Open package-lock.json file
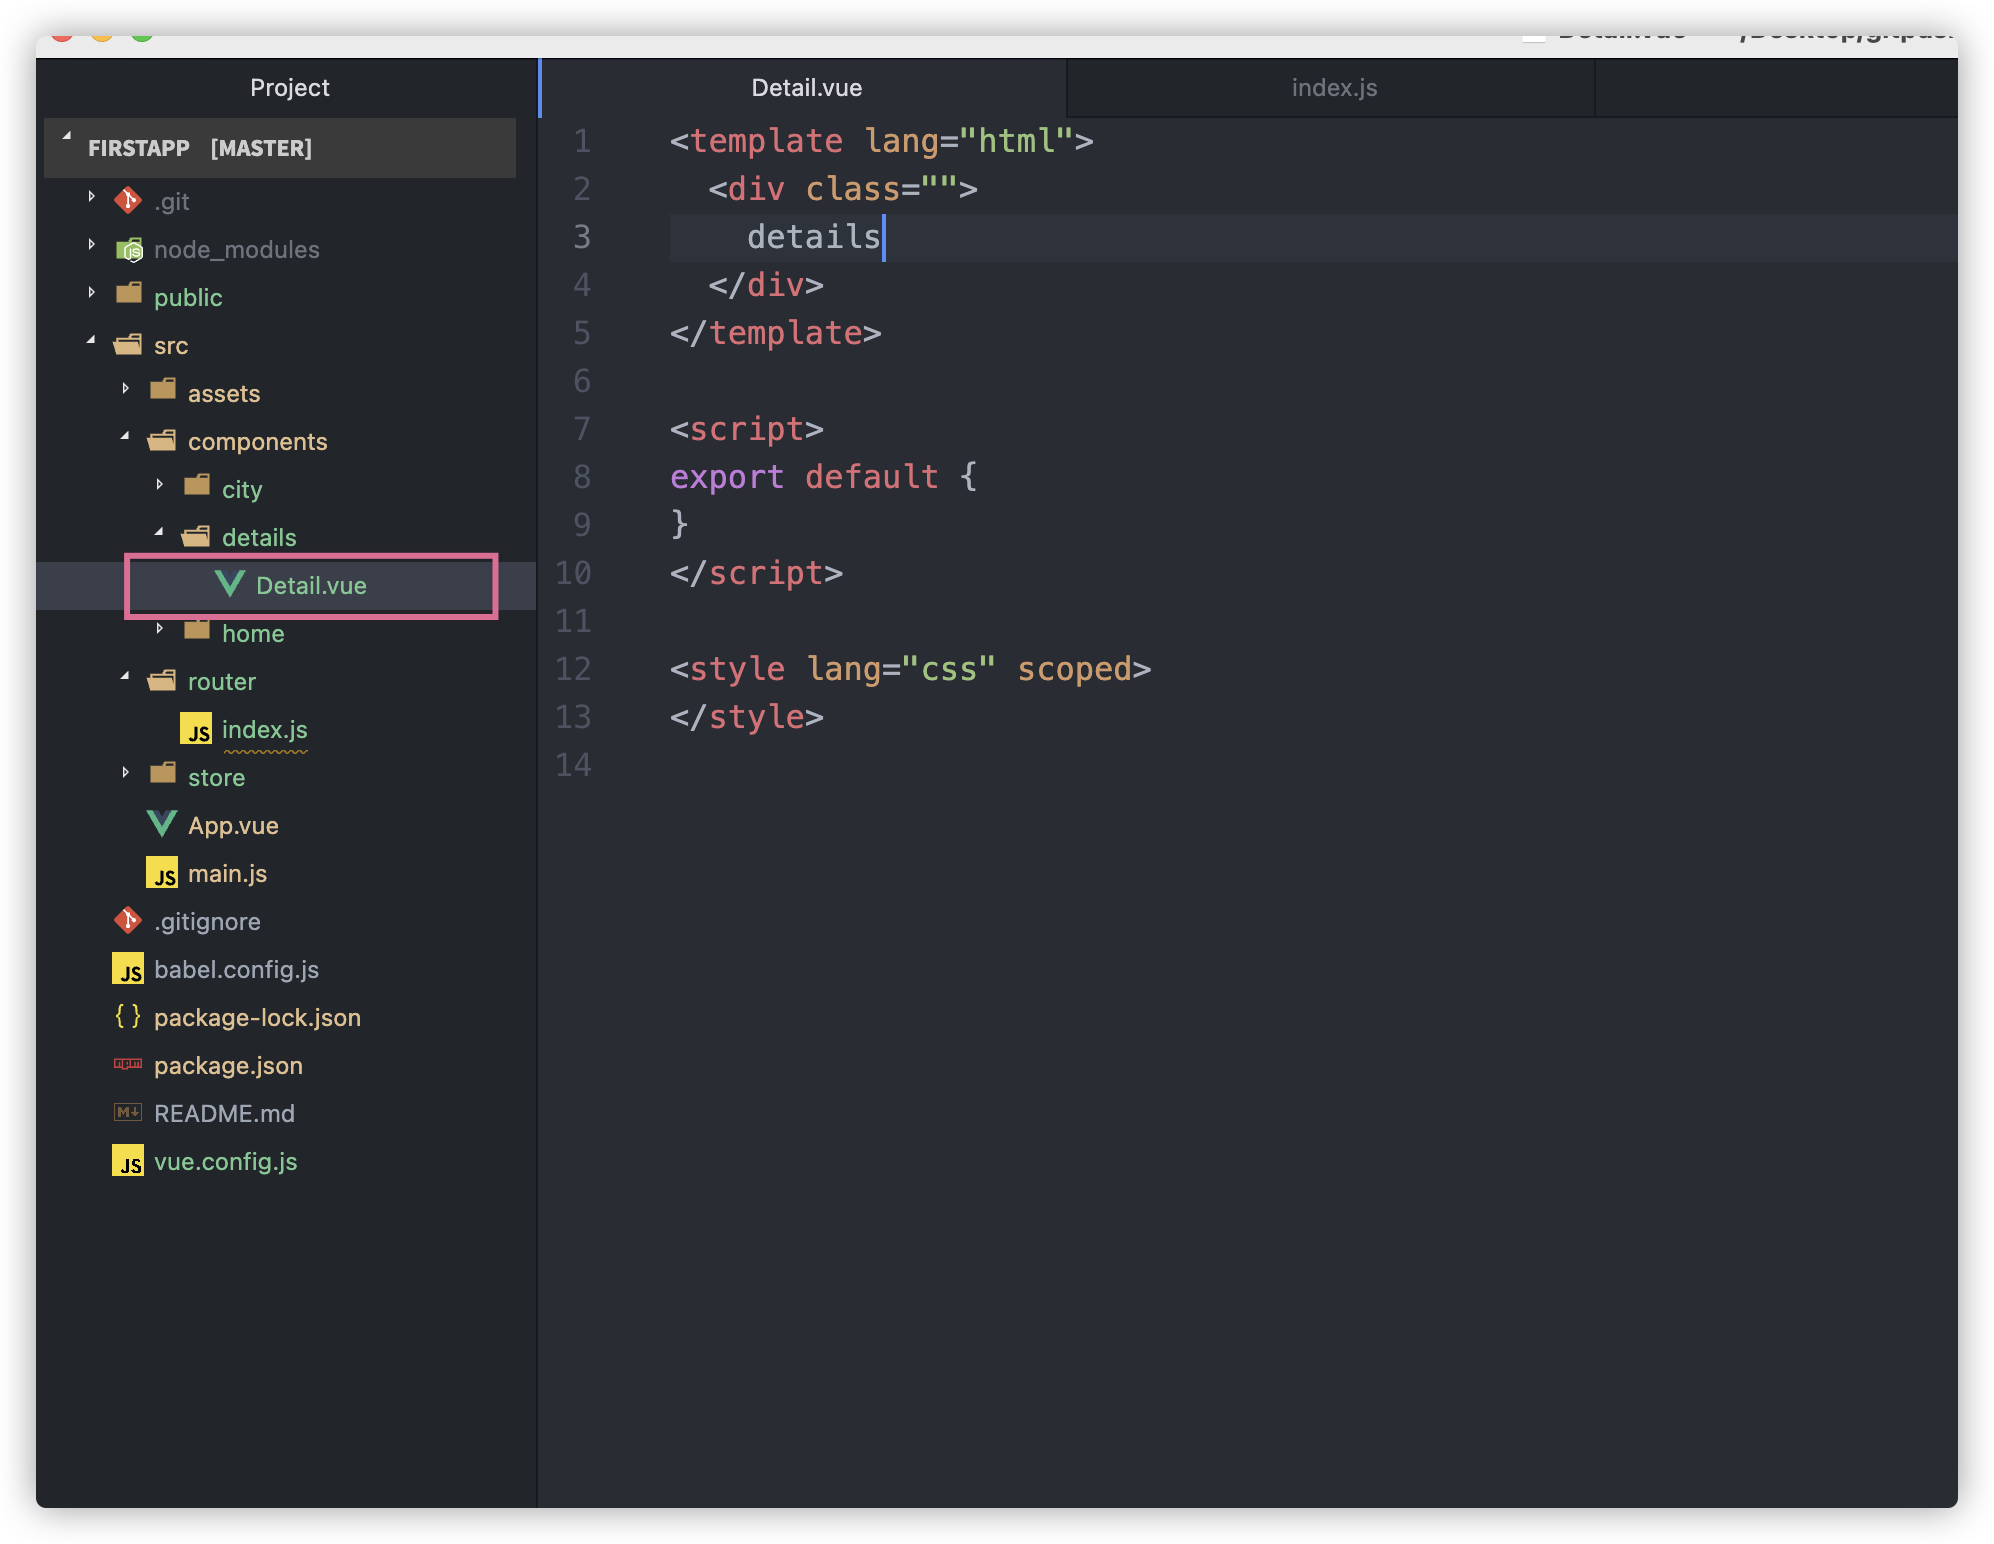 click(257, 1018)
